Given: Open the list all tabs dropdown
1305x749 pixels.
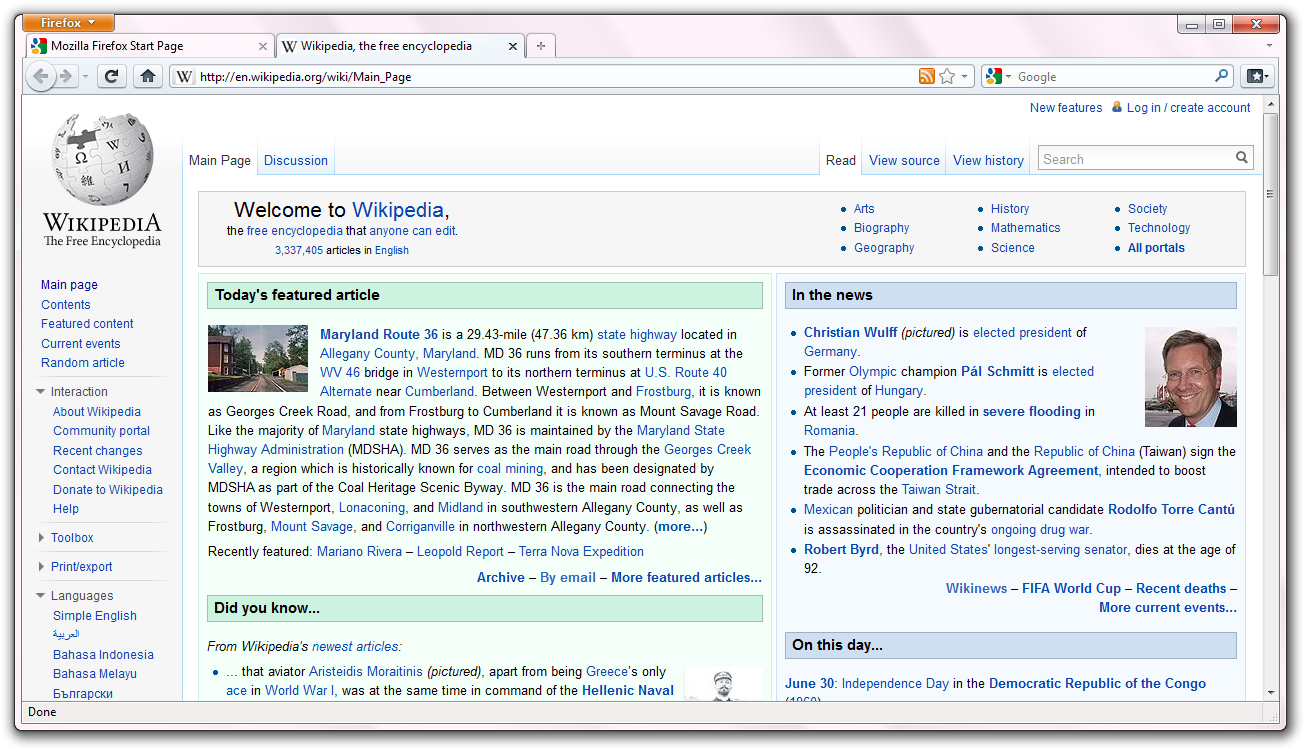Looking at the screenshot, I should point(1270,46).
